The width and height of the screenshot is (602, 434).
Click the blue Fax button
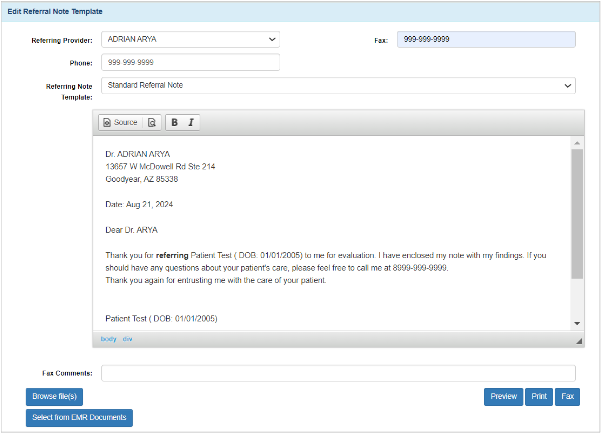[x=567, y=397]
